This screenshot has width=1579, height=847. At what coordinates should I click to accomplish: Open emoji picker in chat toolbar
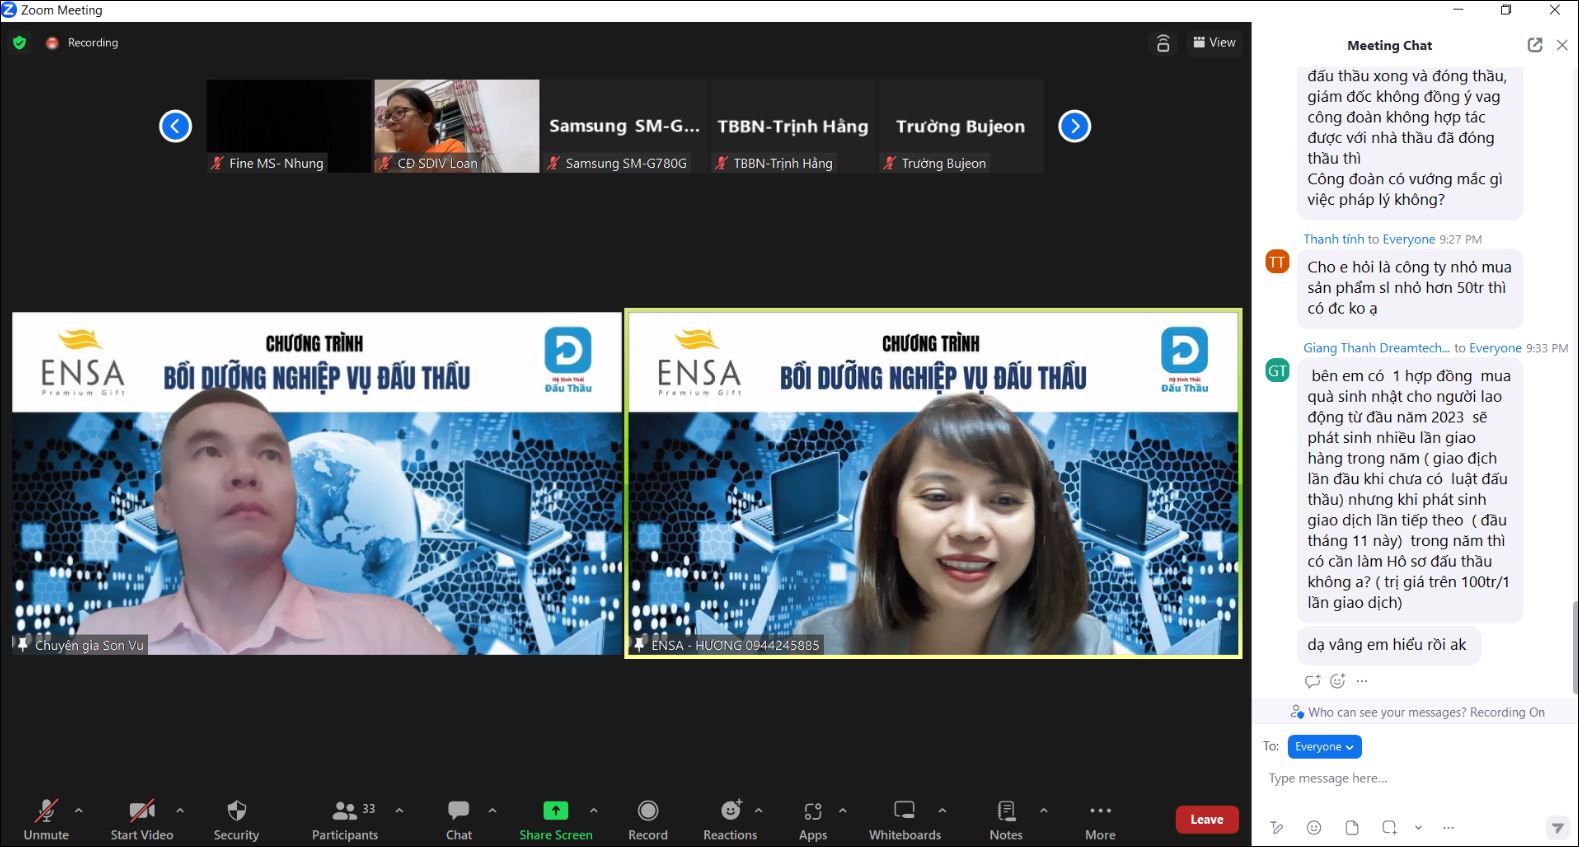1314,827
